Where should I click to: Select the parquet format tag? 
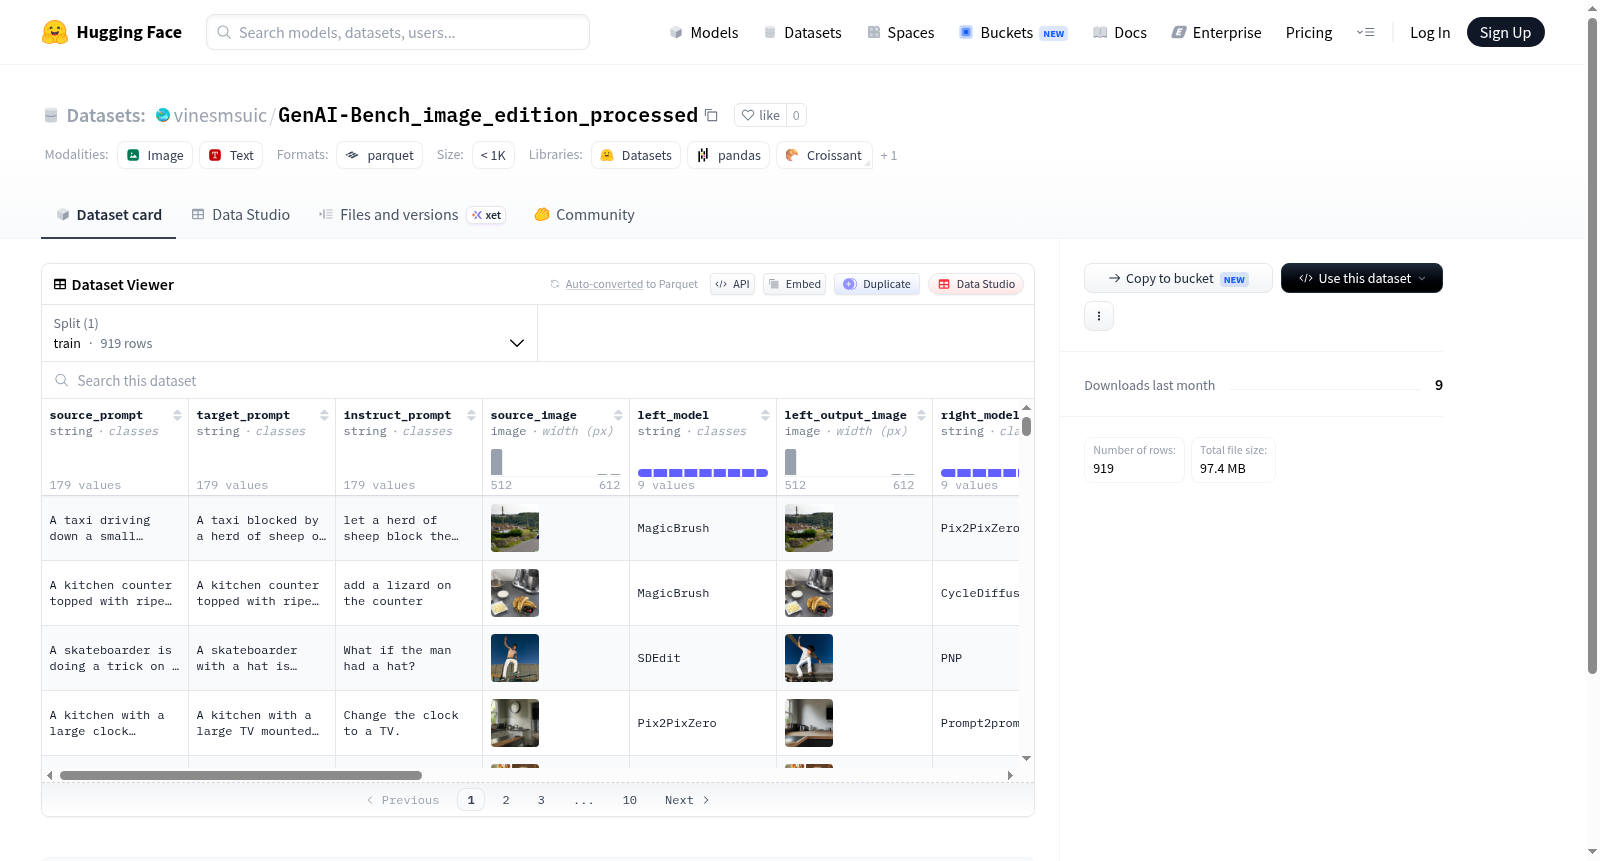point(379,155)
